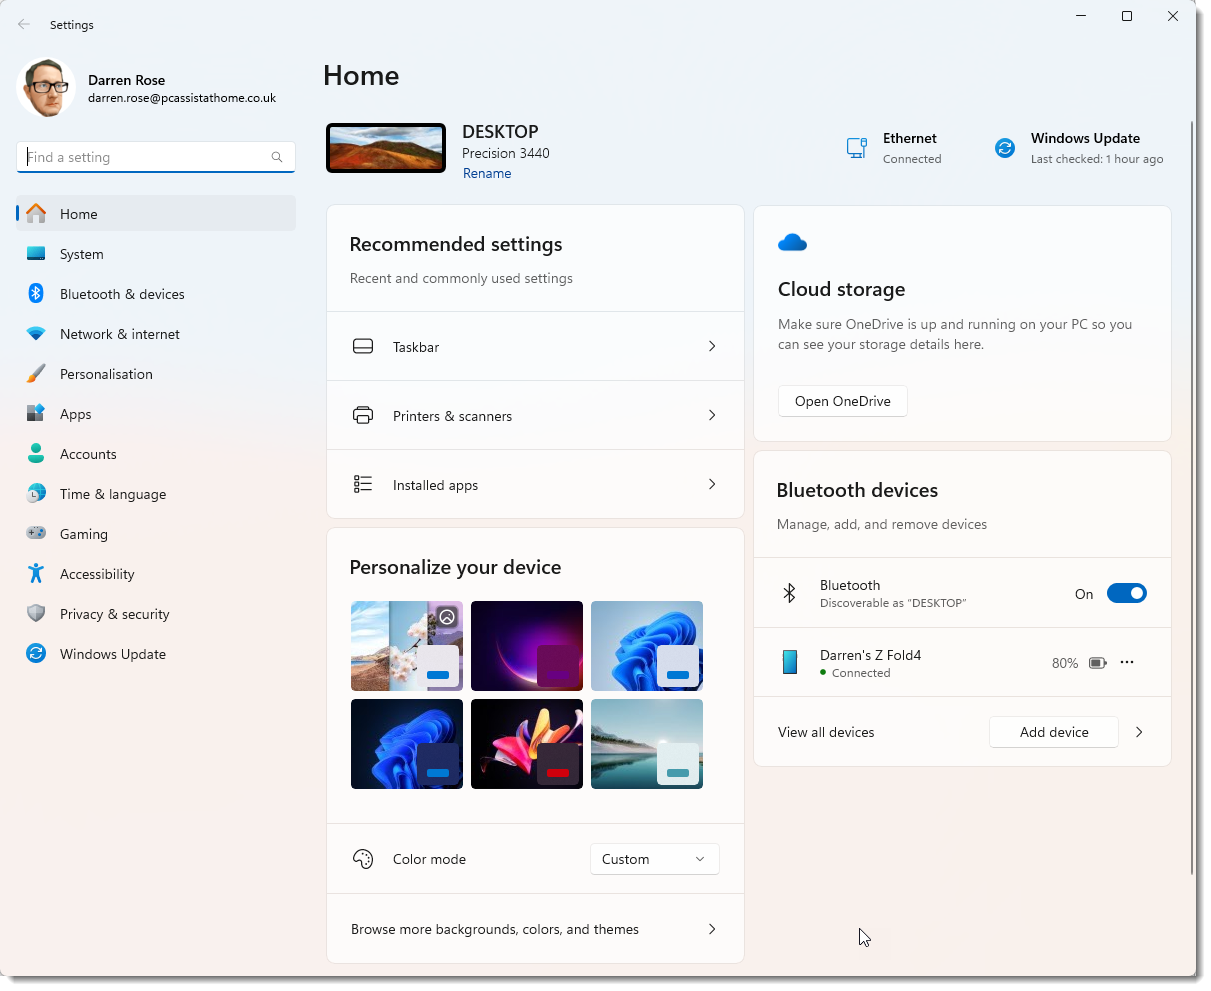Open Accessibility settings icon
The image size is (1211, 991).
pyautogui.click(x=36, y=573)
